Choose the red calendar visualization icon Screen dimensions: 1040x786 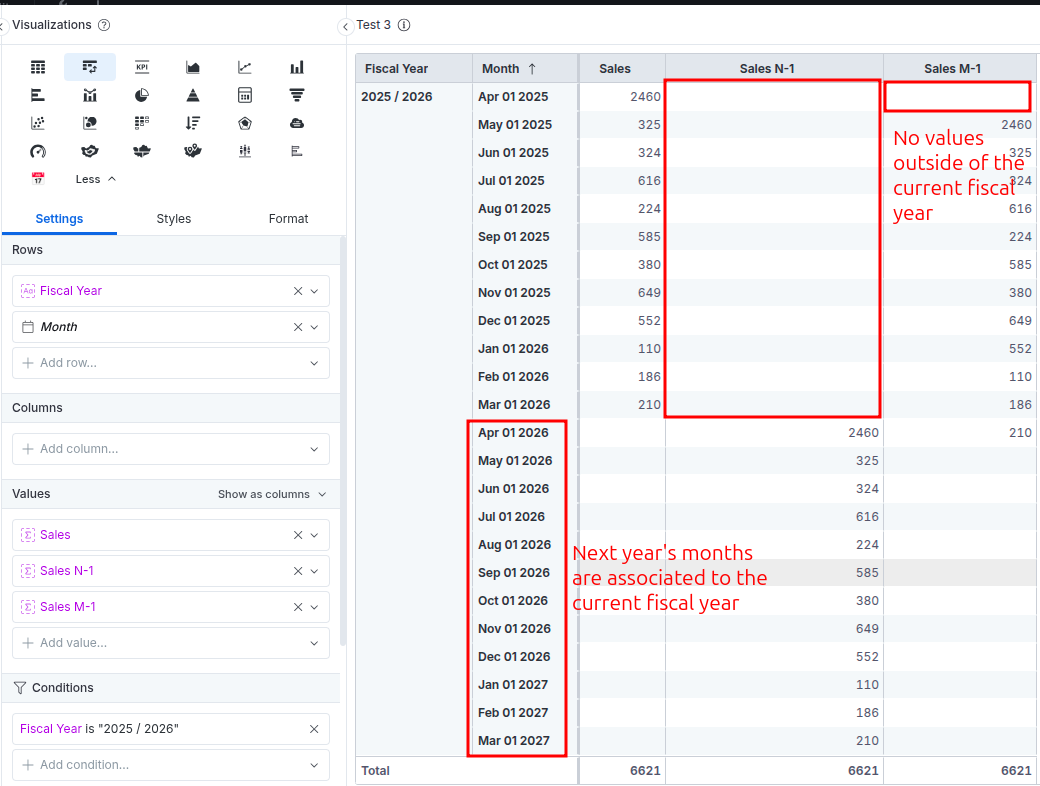[38, 178]
